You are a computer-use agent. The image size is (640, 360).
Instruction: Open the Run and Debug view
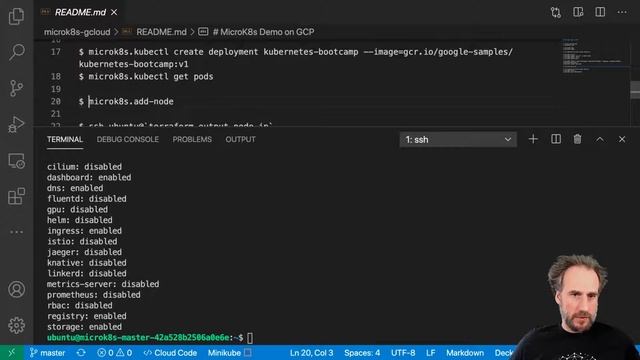point(16,124)
